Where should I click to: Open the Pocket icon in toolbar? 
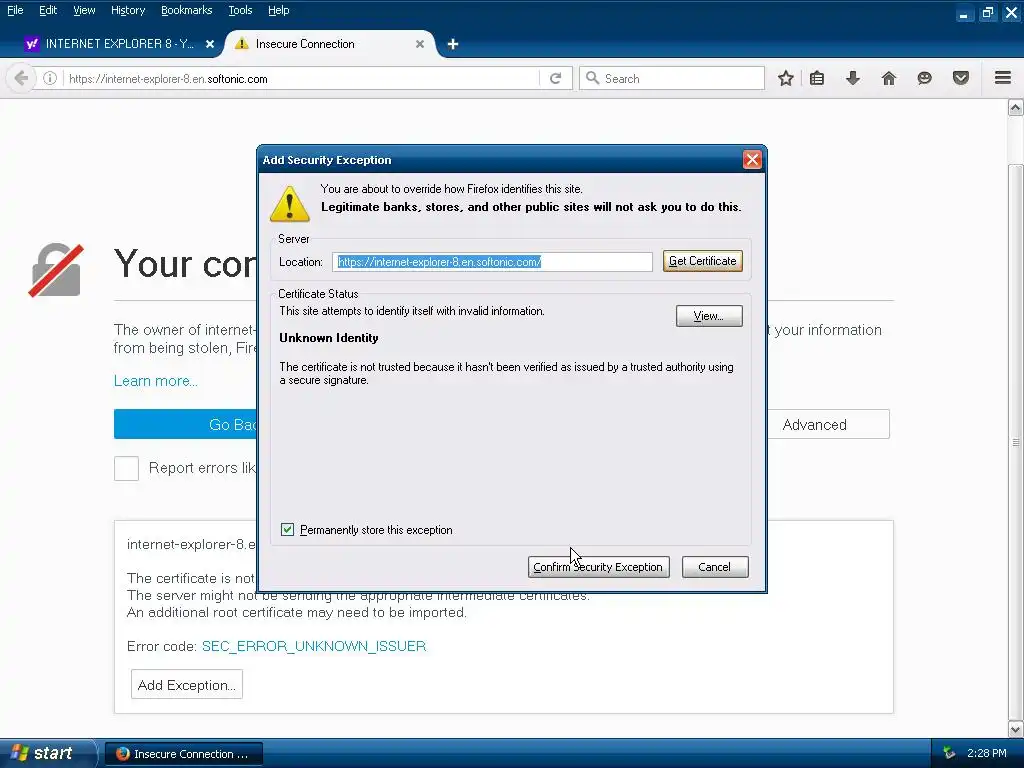click(x=961, y=78)
